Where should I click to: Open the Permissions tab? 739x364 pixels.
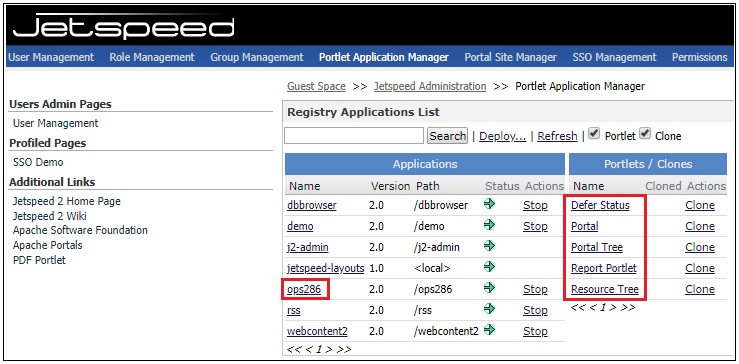click(699, 58)
